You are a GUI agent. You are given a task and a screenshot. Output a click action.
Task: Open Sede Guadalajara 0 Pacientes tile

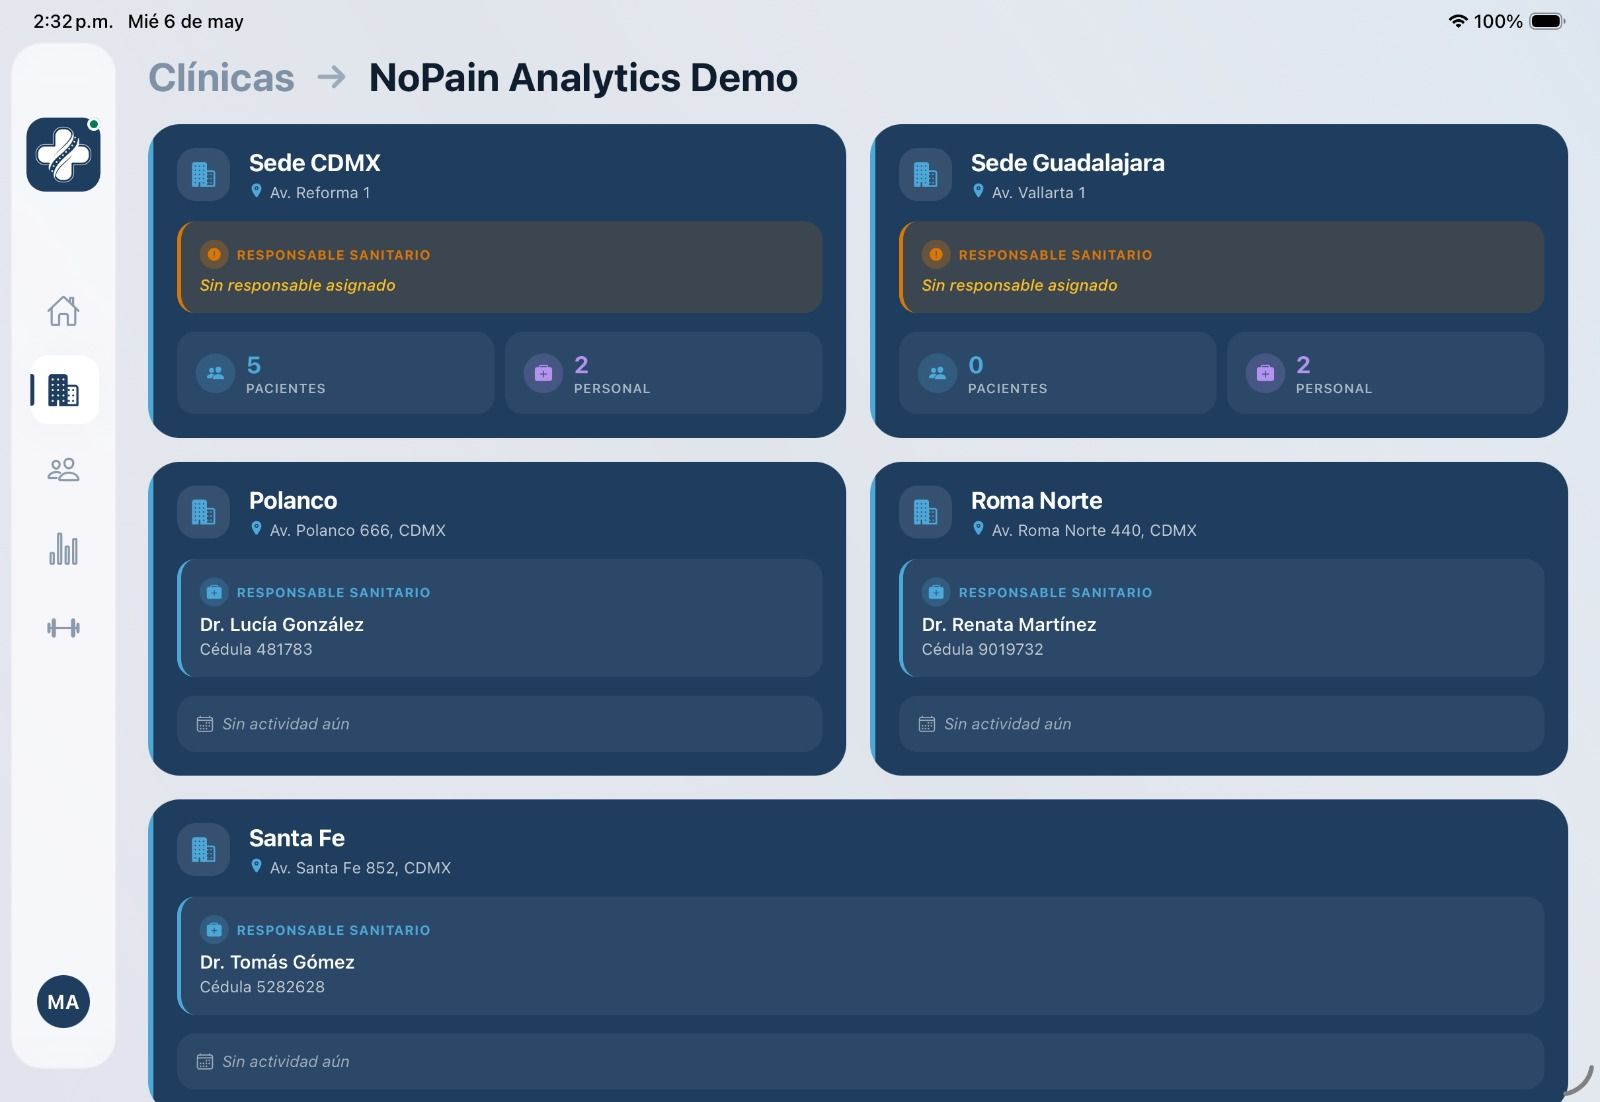(x=1058, y=373)
